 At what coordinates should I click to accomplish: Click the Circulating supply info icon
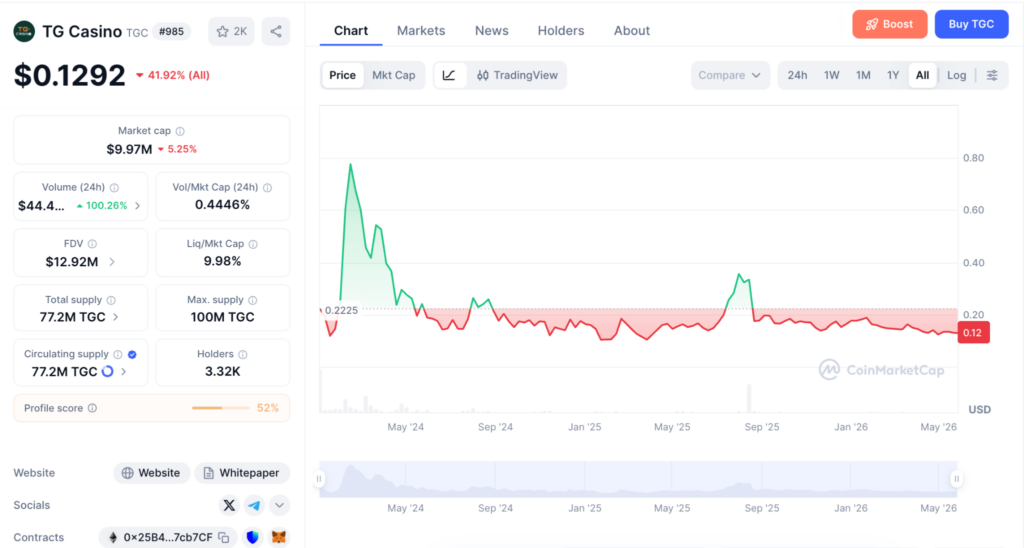(118, 354)
